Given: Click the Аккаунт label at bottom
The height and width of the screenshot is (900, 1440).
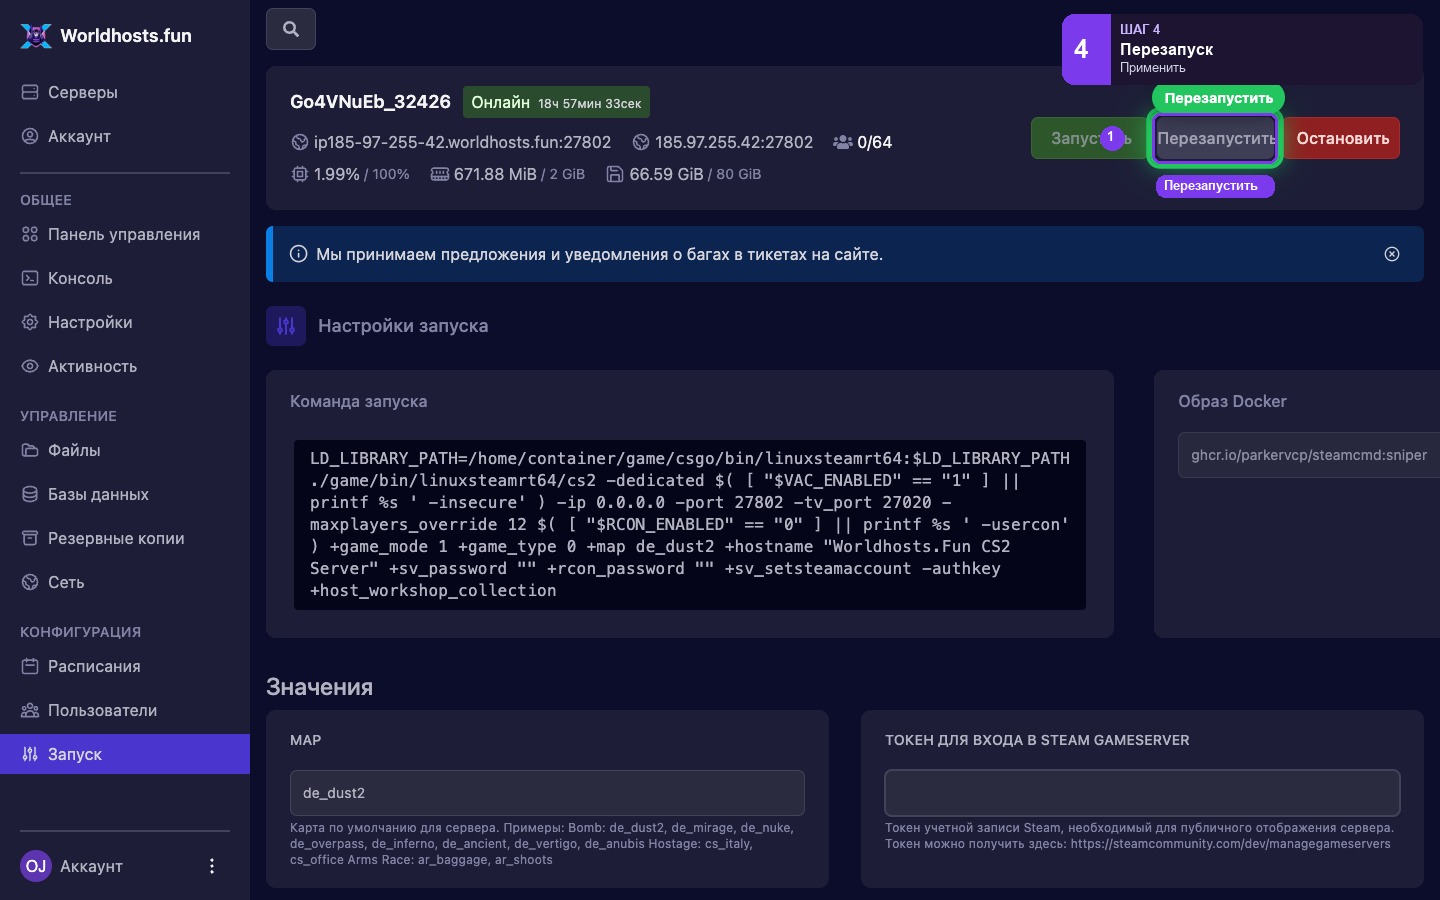Looking at the screenshot, I should pyautogui.click(x=91, y=866).
